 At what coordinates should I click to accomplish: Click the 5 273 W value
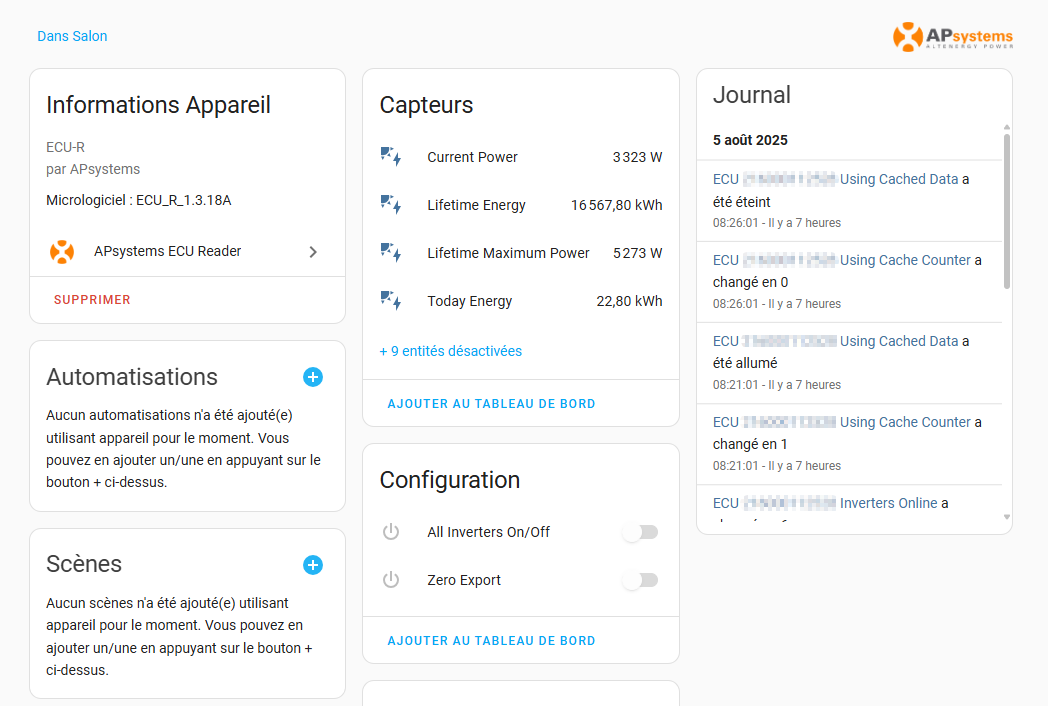[638, 253]
